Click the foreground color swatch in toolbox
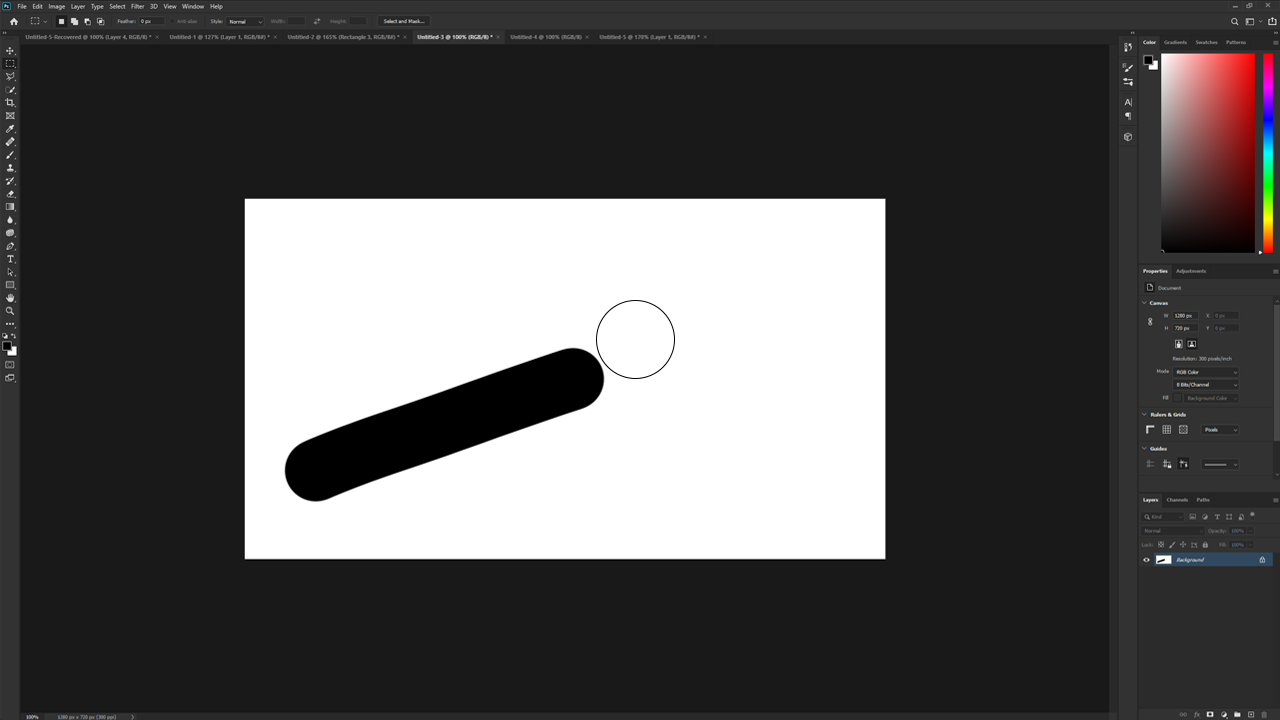The height and width of the screenshot is (720, 1280). (6, 346)
